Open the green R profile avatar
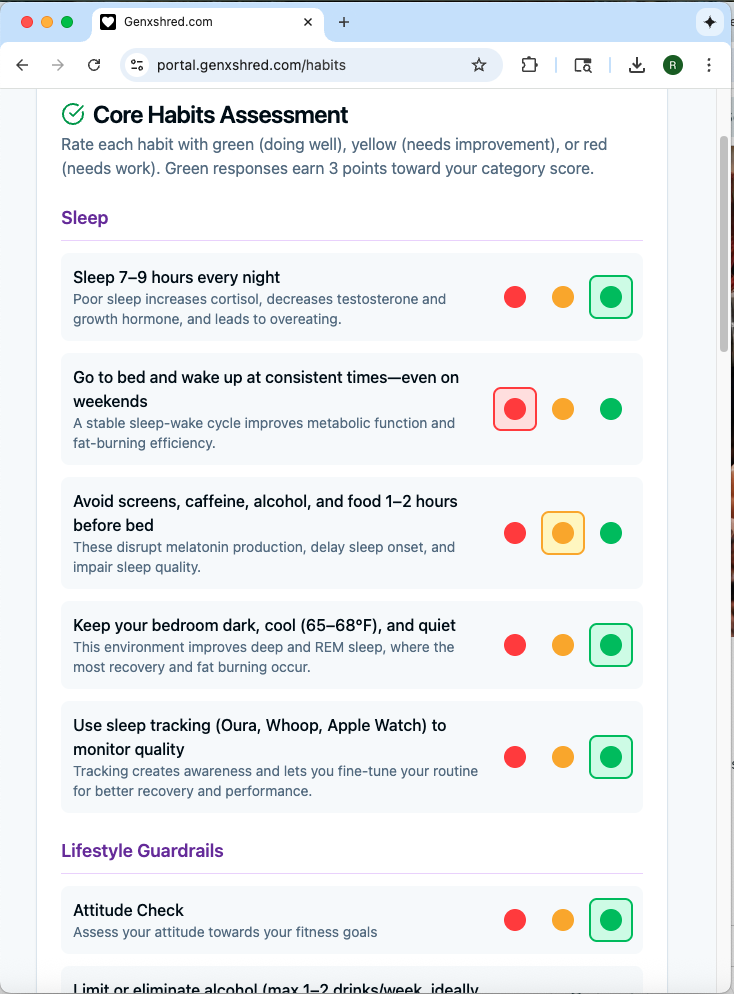Viewport: 734px width, 994px height. [x=673, y=65]
